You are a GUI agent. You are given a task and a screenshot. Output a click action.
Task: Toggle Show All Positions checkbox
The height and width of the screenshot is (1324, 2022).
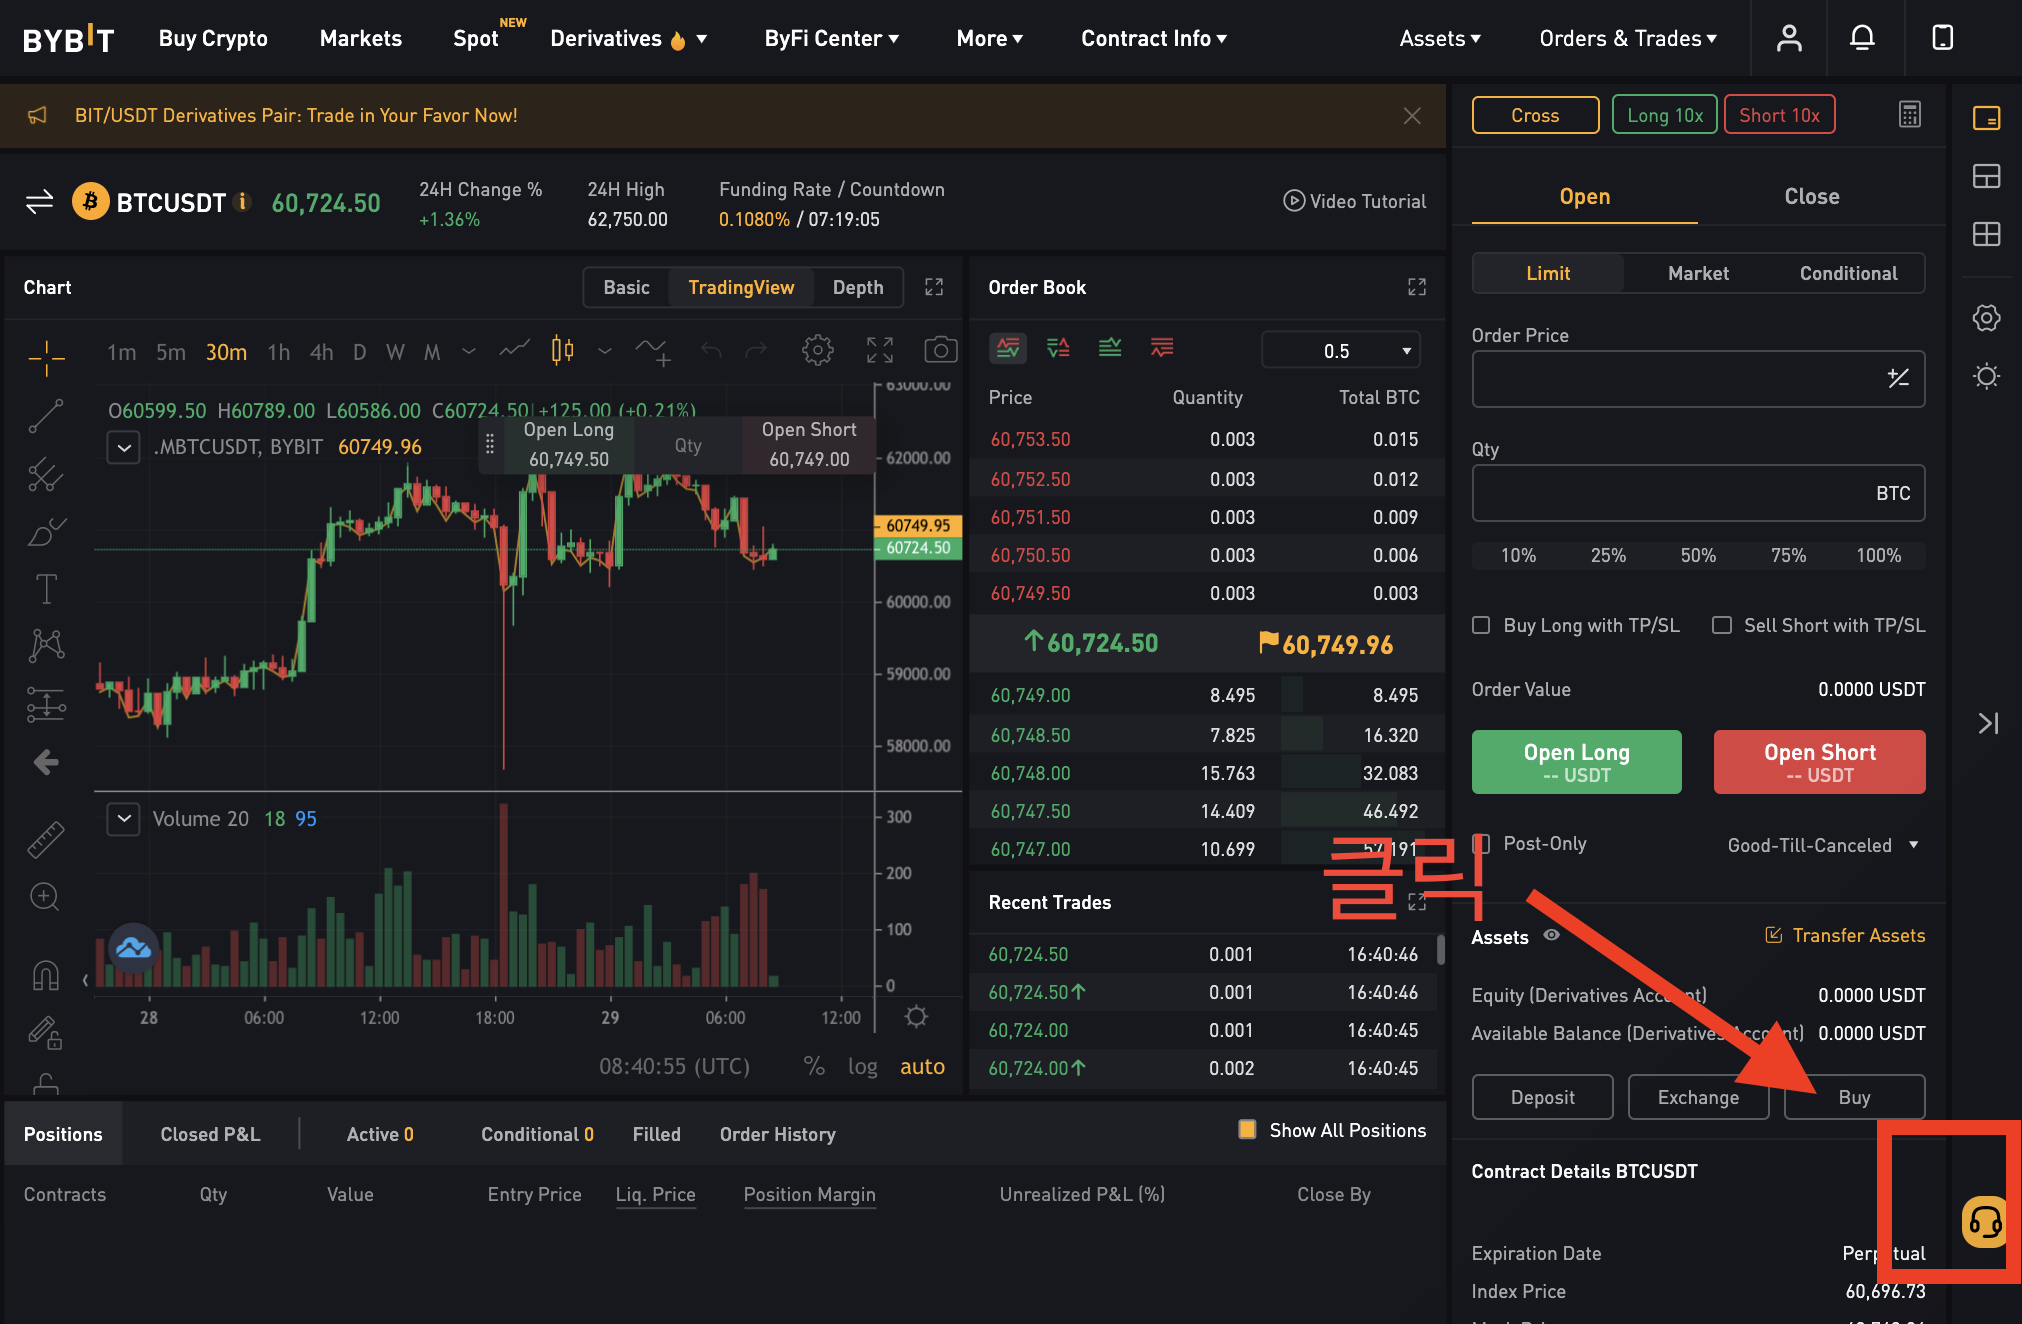click(x=1247, y=1130)
